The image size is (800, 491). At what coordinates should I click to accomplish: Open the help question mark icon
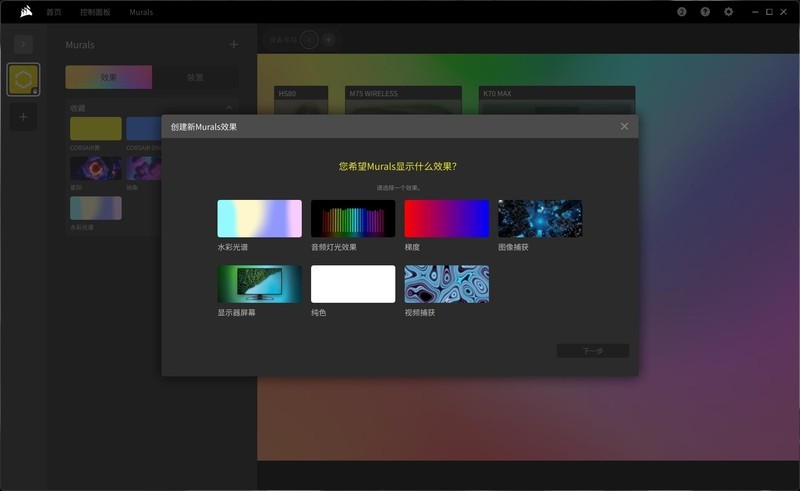tap(705, 12)
